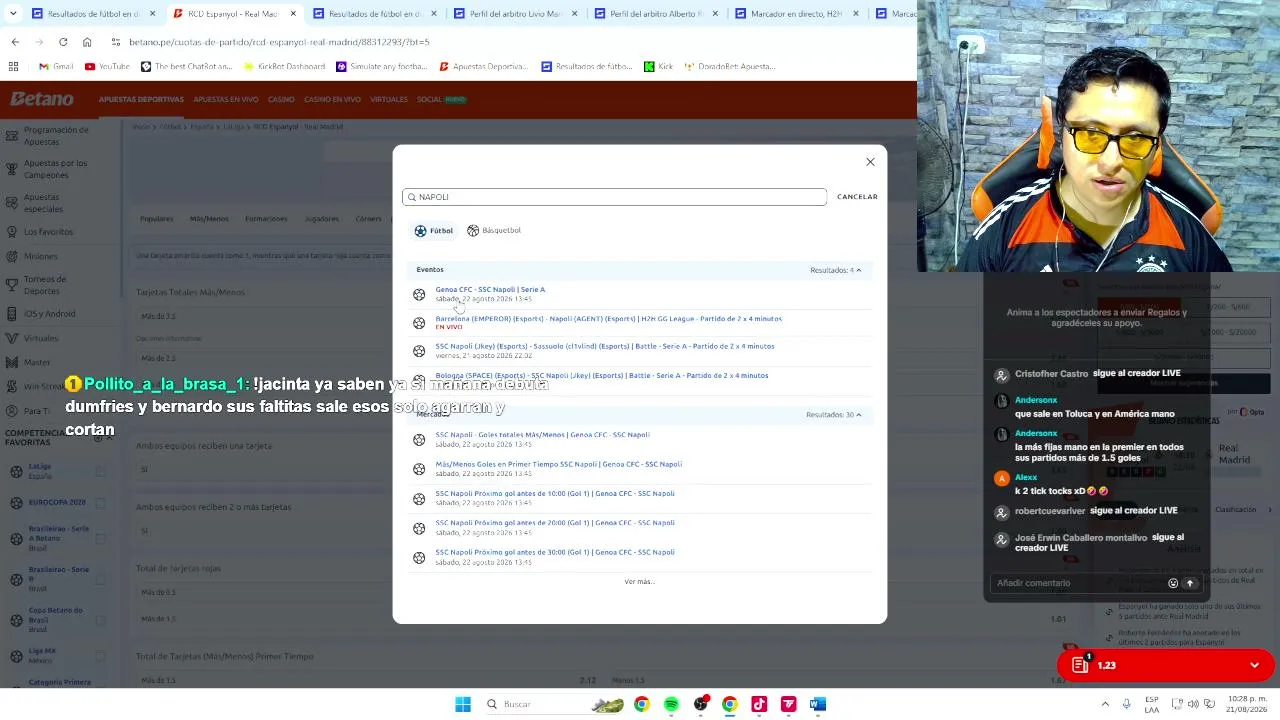1280x720 pixels.
Task: Open the Windows Start menu
Action: point(463,704)
